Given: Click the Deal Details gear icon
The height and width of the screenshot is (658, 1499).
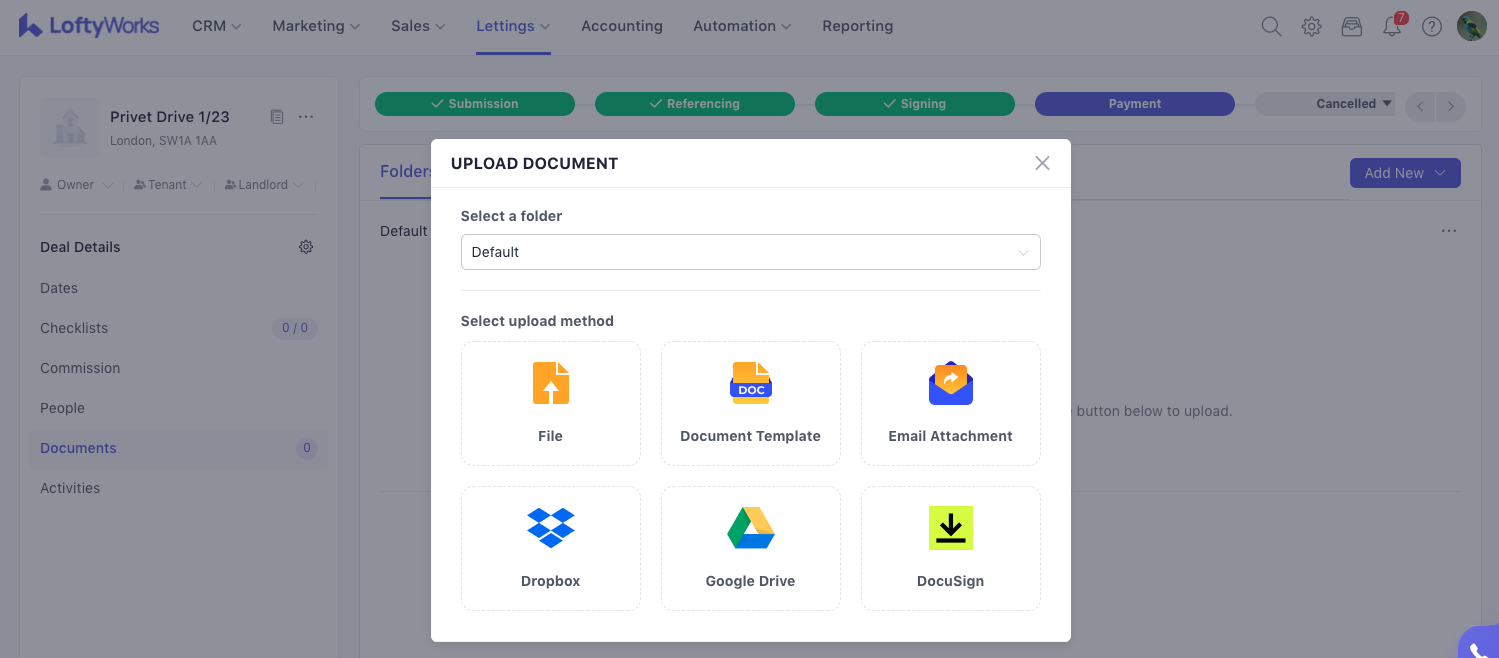Looking at the screenshot, I should (306, 247).
